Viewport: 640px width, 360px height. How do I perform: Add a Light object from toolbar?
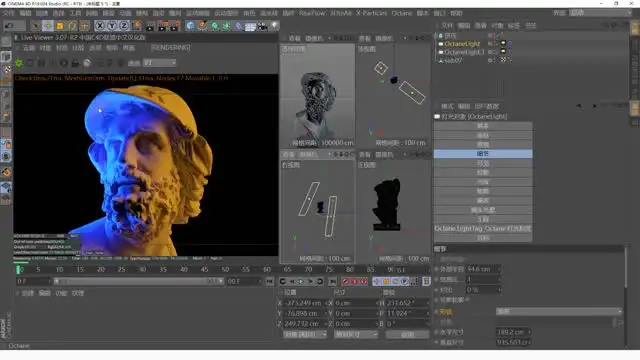(274, 26)
